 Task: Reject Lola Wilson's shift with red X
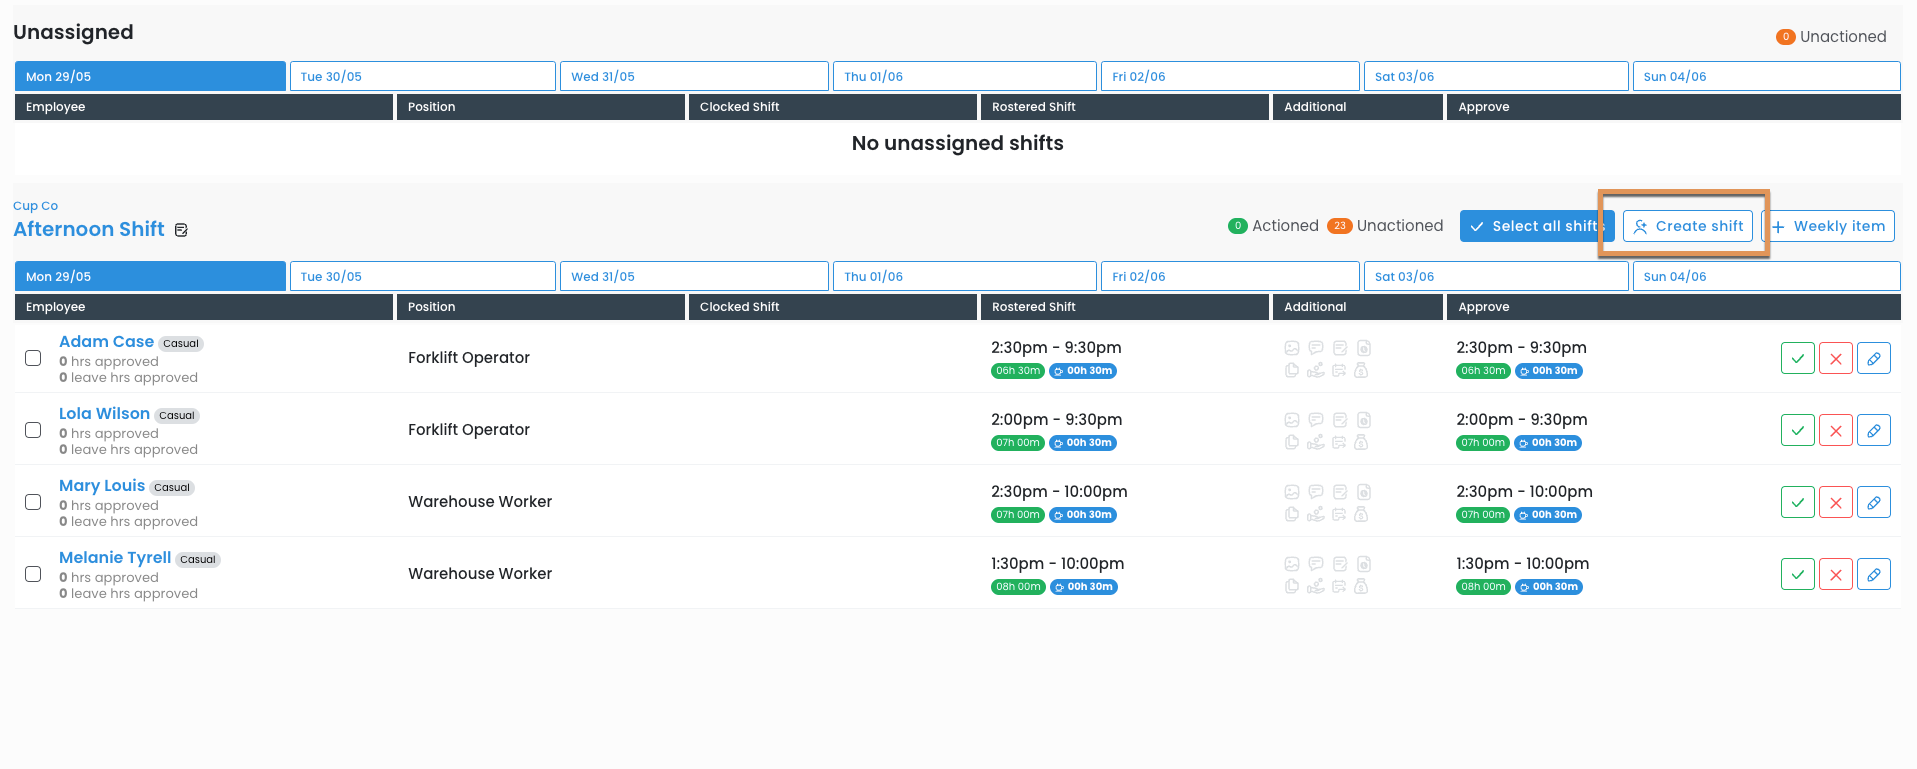[1835, 430]
